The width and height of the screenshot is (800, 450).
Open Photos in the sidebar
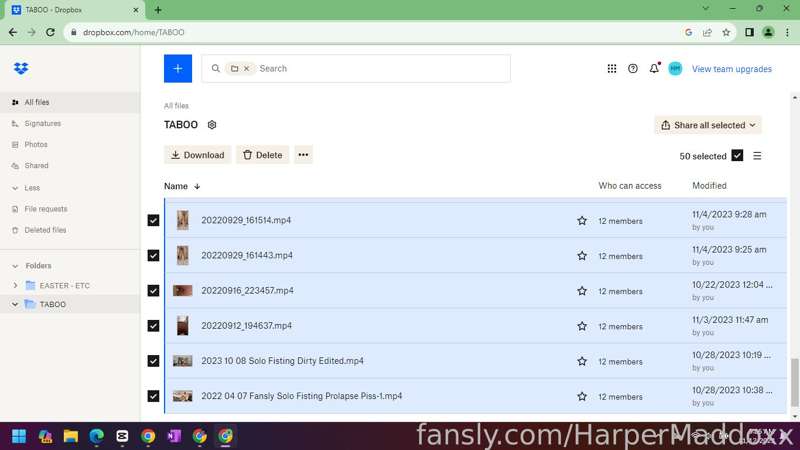click(x=36, y=144)
